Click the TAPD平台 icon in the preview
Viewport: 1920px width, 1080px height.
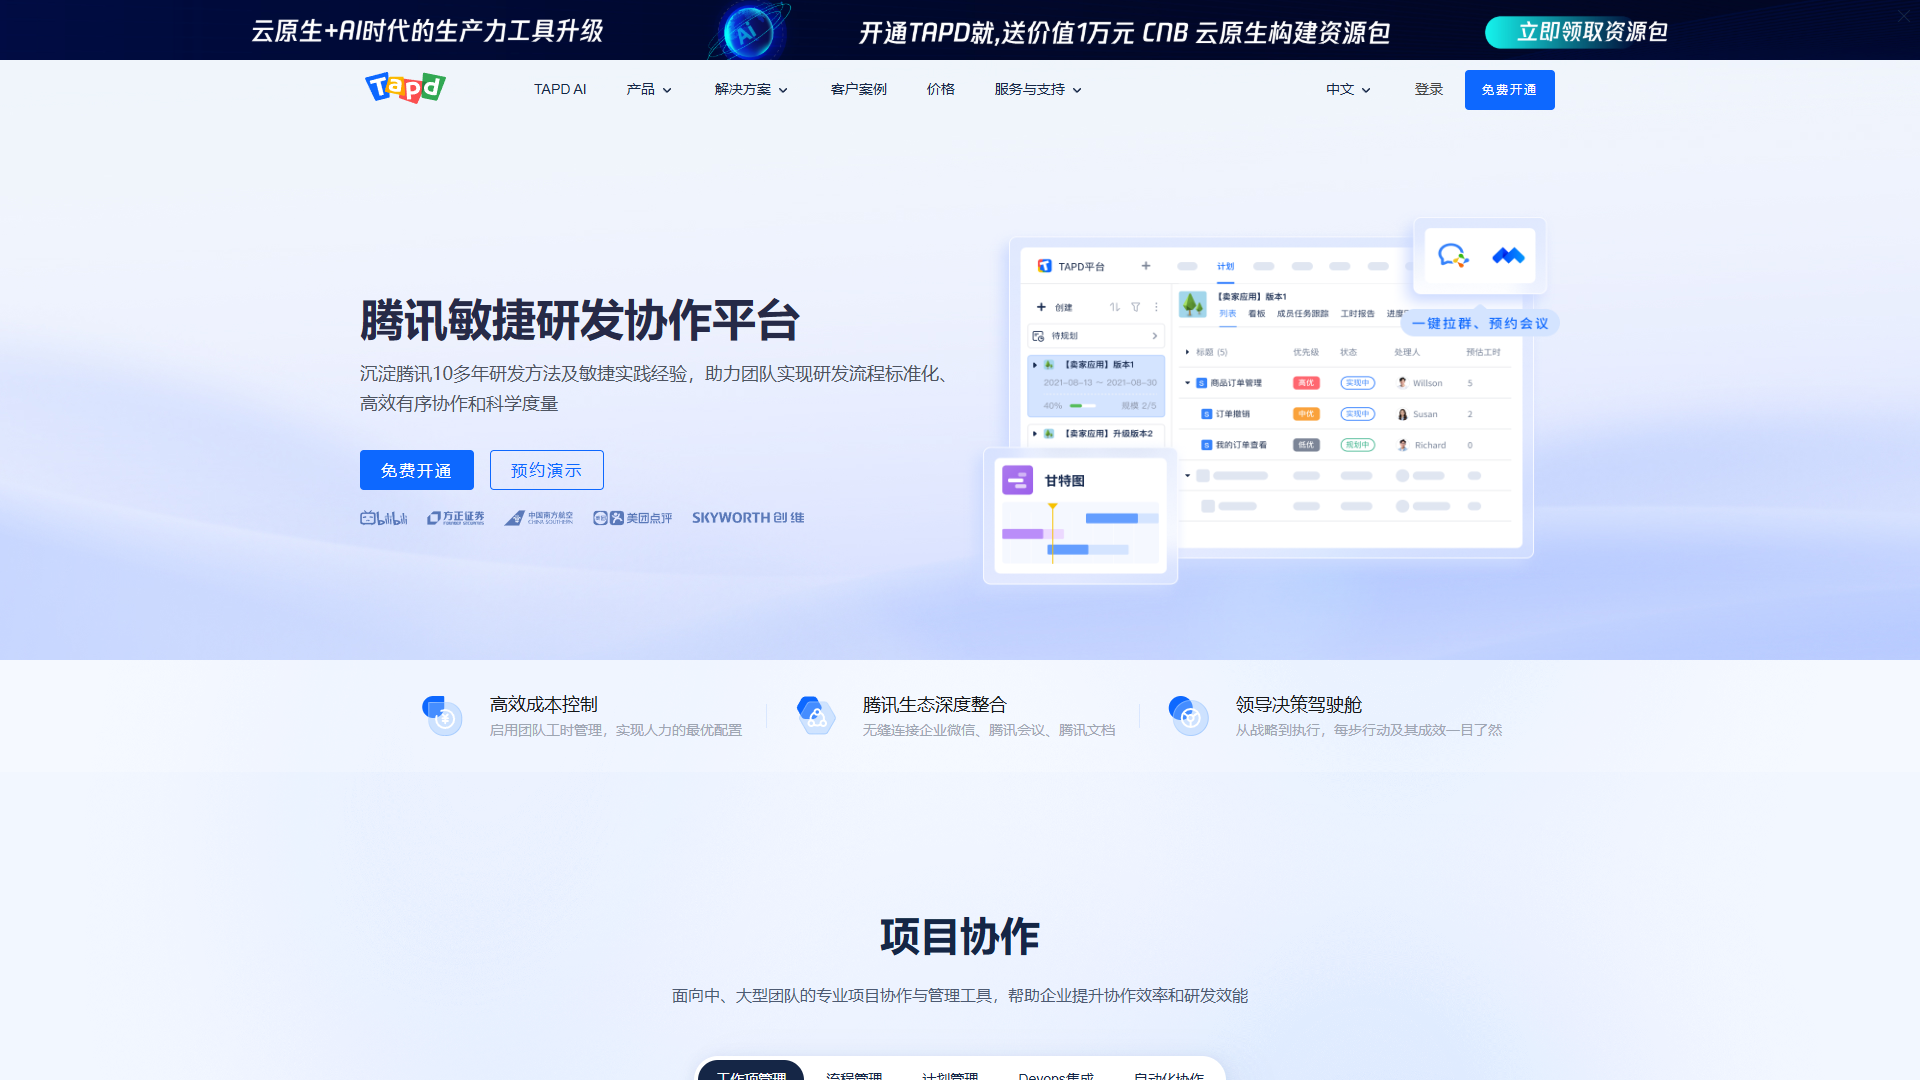coord(1045,266)
